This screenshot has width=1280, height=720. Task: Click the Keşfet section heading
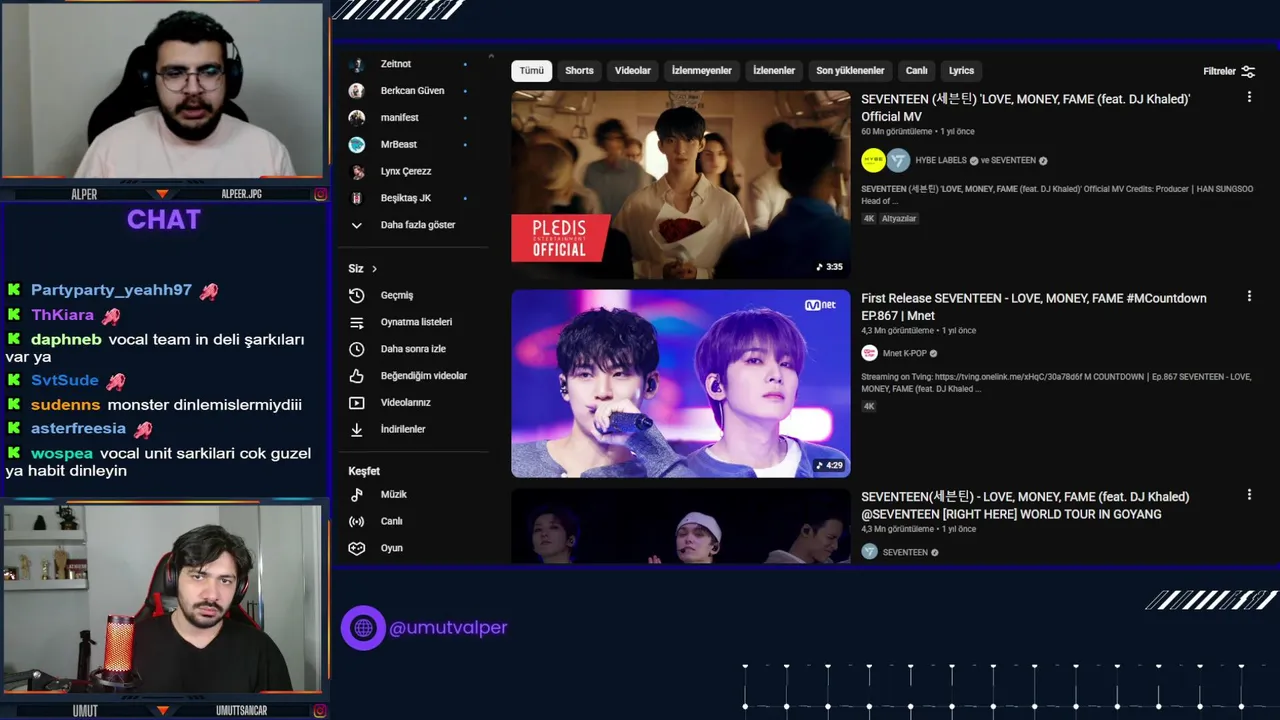click(364, 471)
